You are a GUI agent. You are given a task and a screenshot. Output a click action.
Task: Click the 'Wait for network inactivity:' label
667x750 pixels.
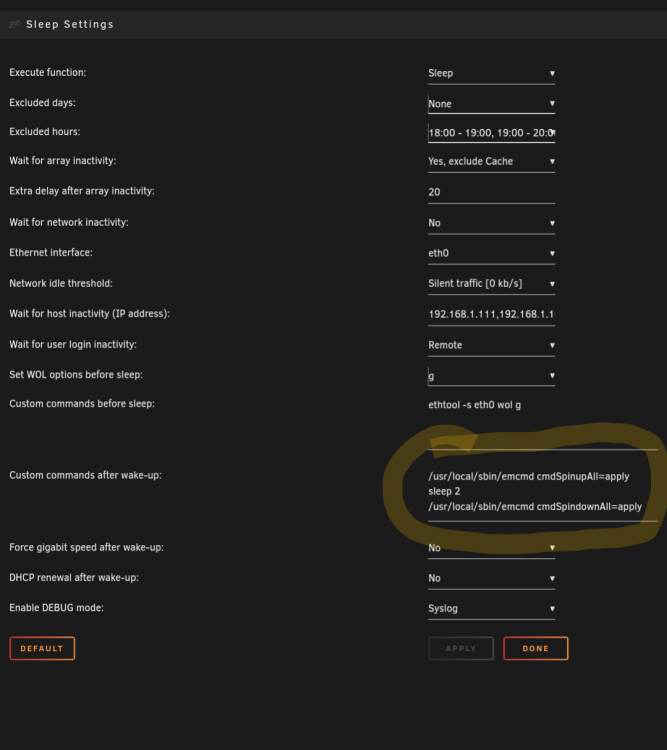point(69,222)
